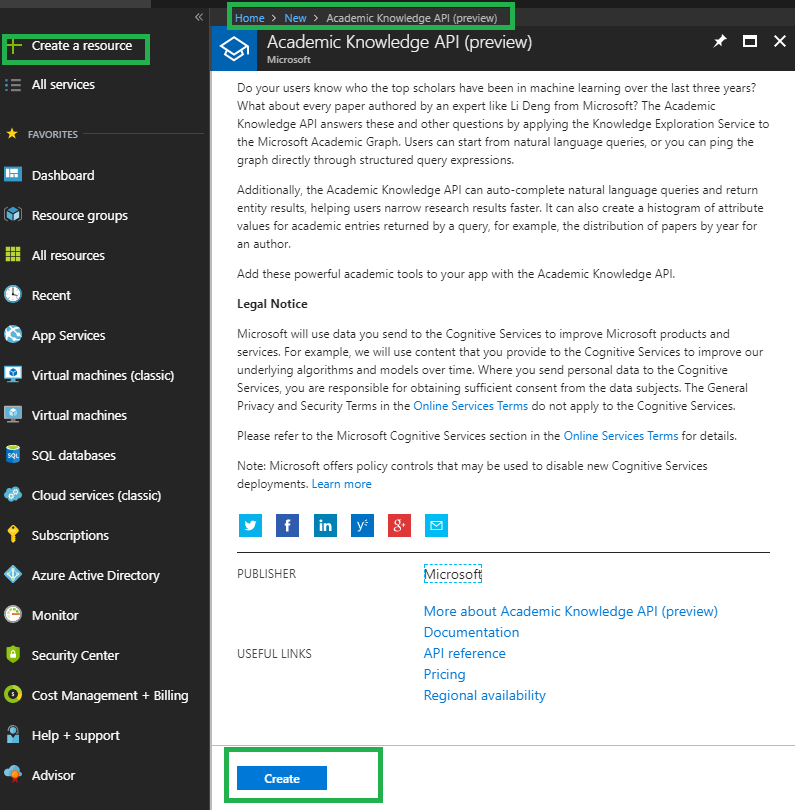Click the Advisor cloud icon
Viewport: 795px width, 810px height.
point(13,774)
